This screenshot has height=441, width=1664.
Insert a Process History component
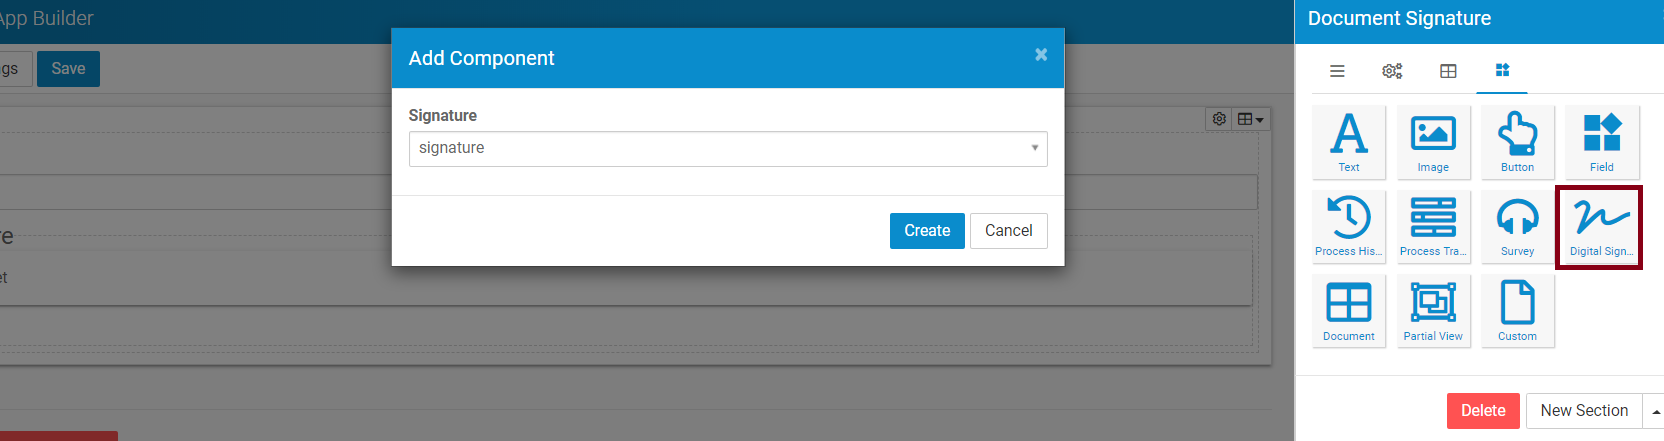click(x=1349, y=226)
